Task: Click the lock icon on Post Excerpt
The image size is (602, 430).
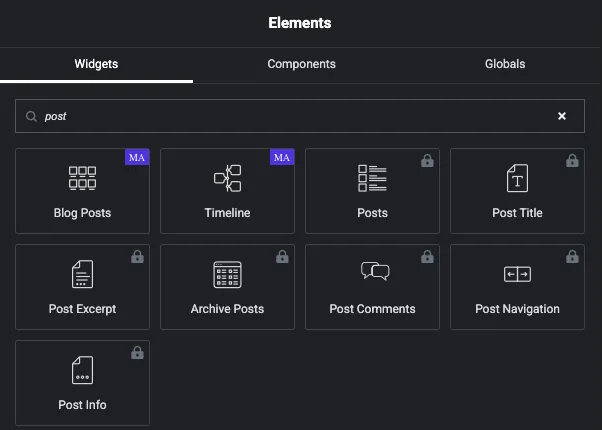Action: [x=137, y=256]
